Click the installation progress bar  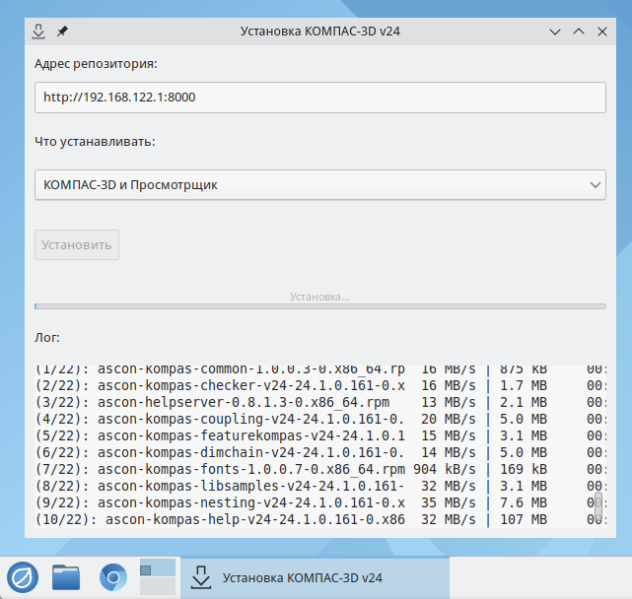(320, 306)
